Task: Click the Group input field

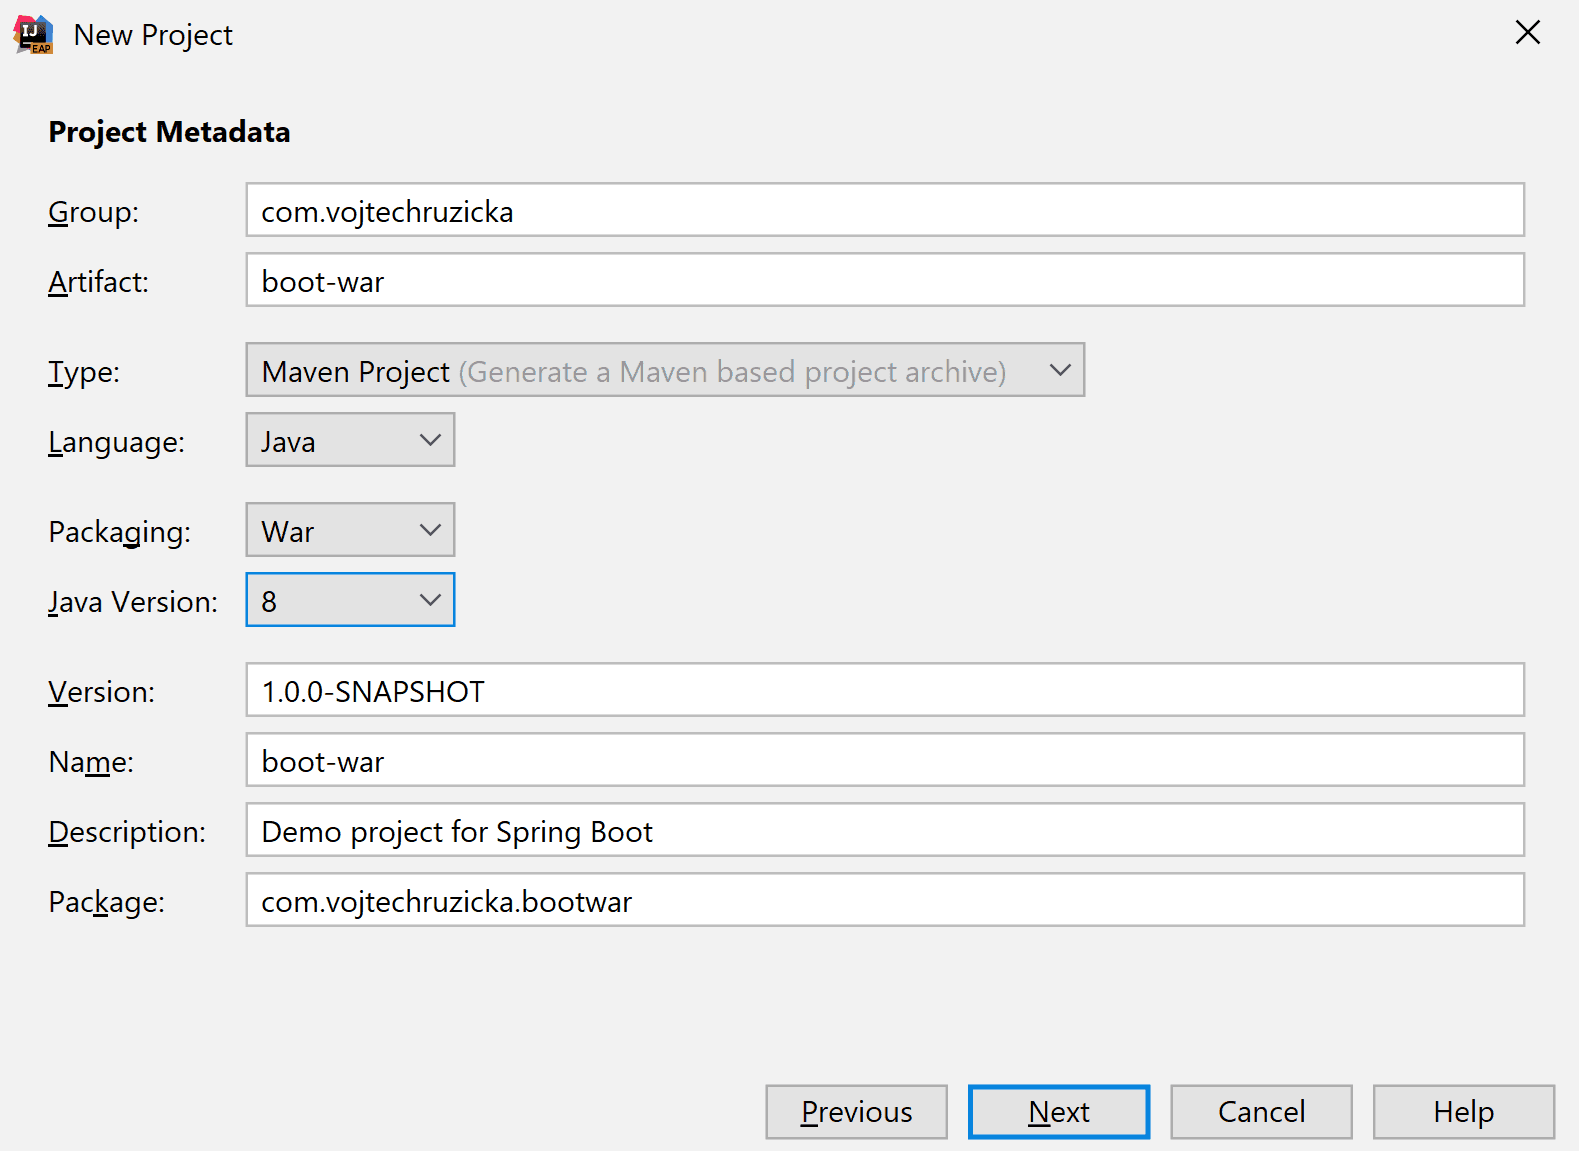Action: point(884,210)
